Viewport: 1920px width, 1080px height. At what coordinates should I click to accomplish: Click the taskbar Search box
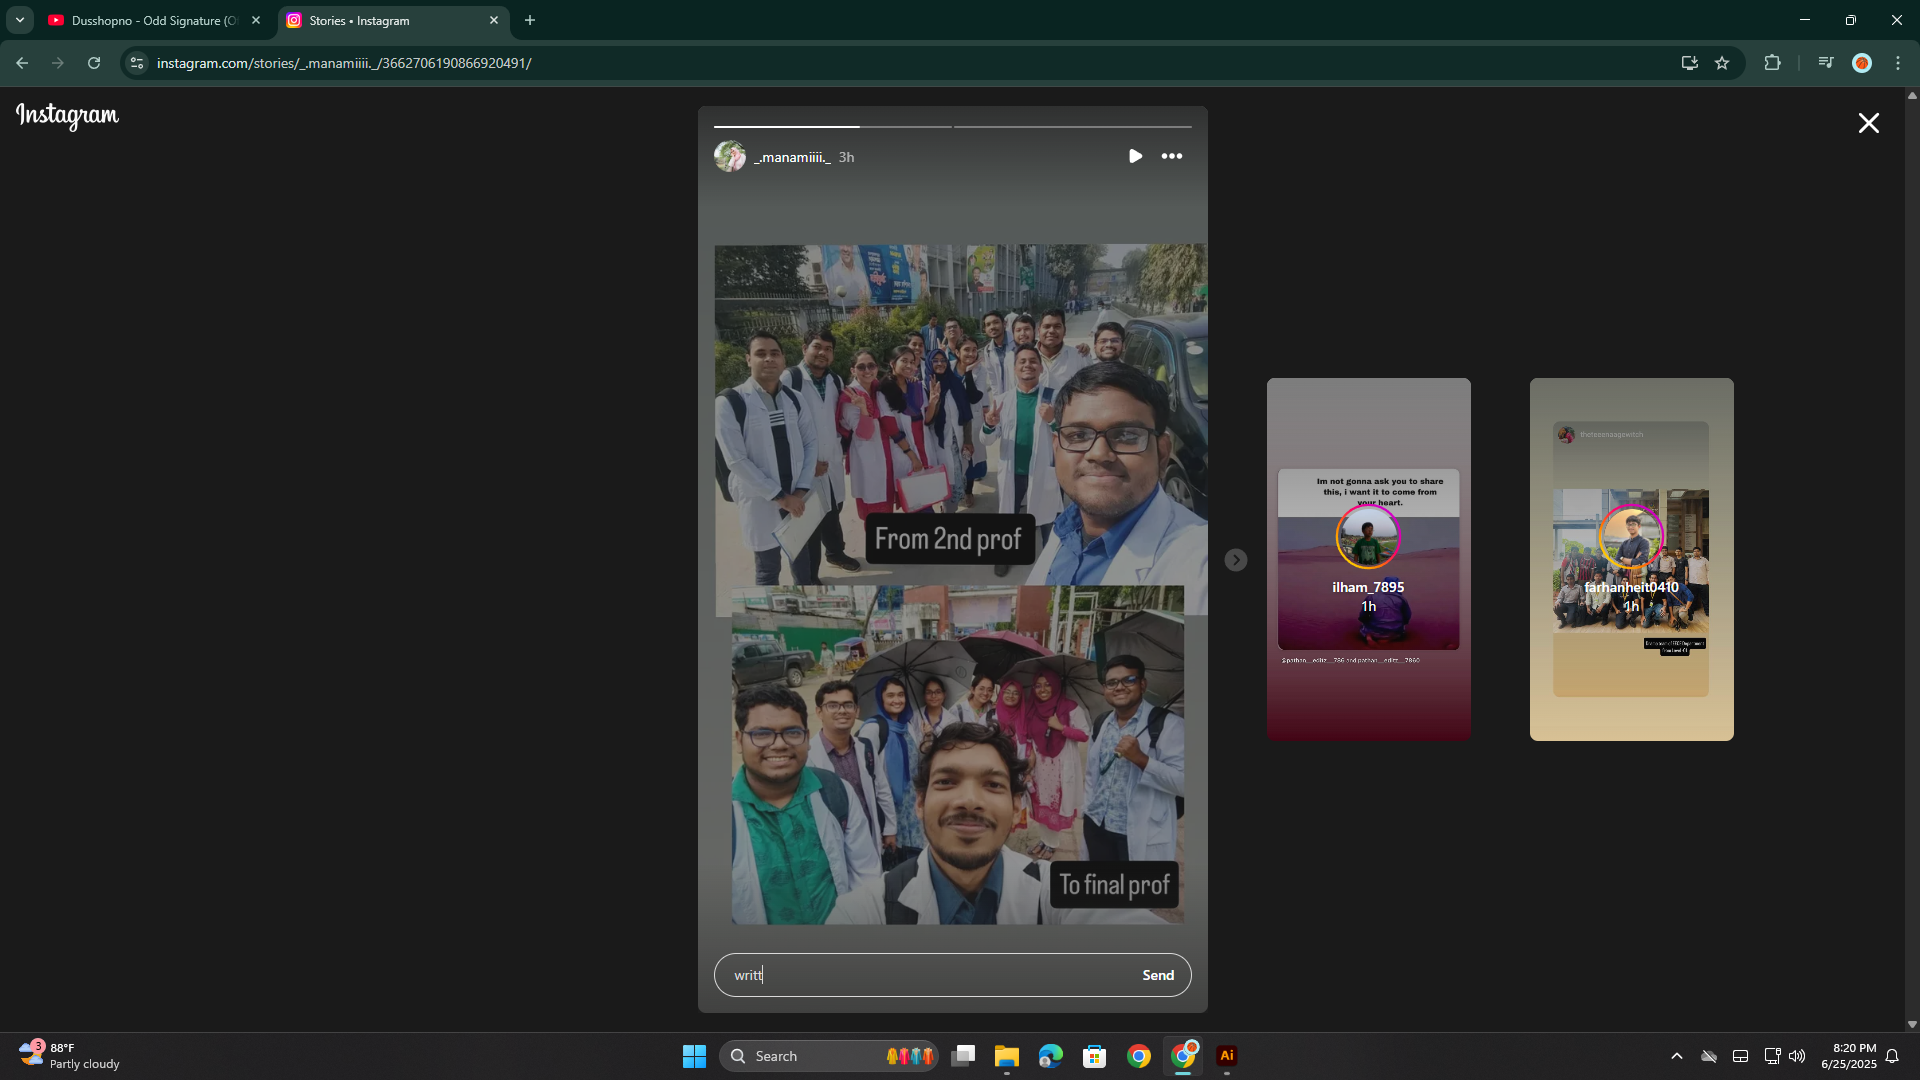point(828,1056)
